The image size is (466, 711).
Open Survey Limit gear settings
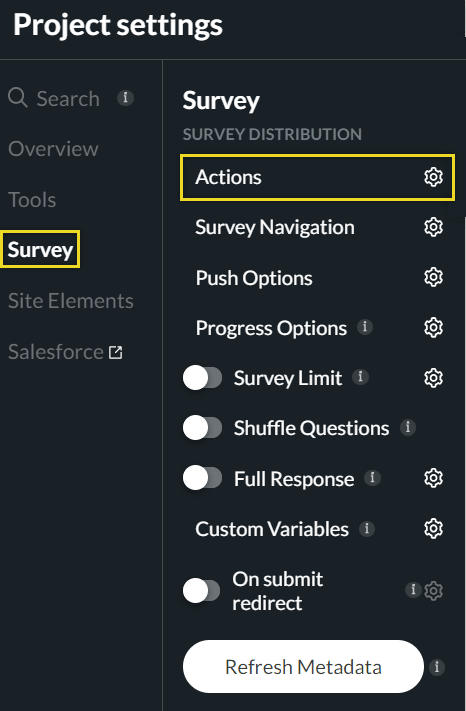pyautogui.click(x=433, y=378)
